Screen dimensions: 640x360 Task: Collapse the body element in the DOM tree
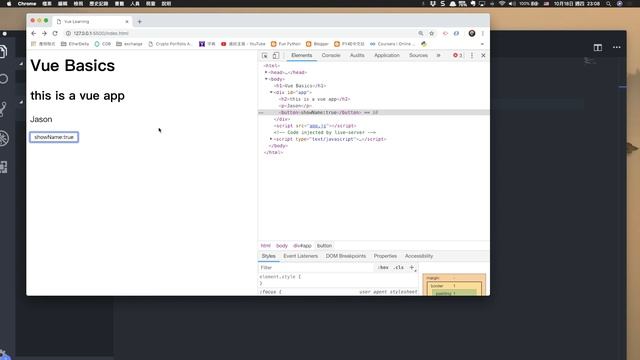266,79
